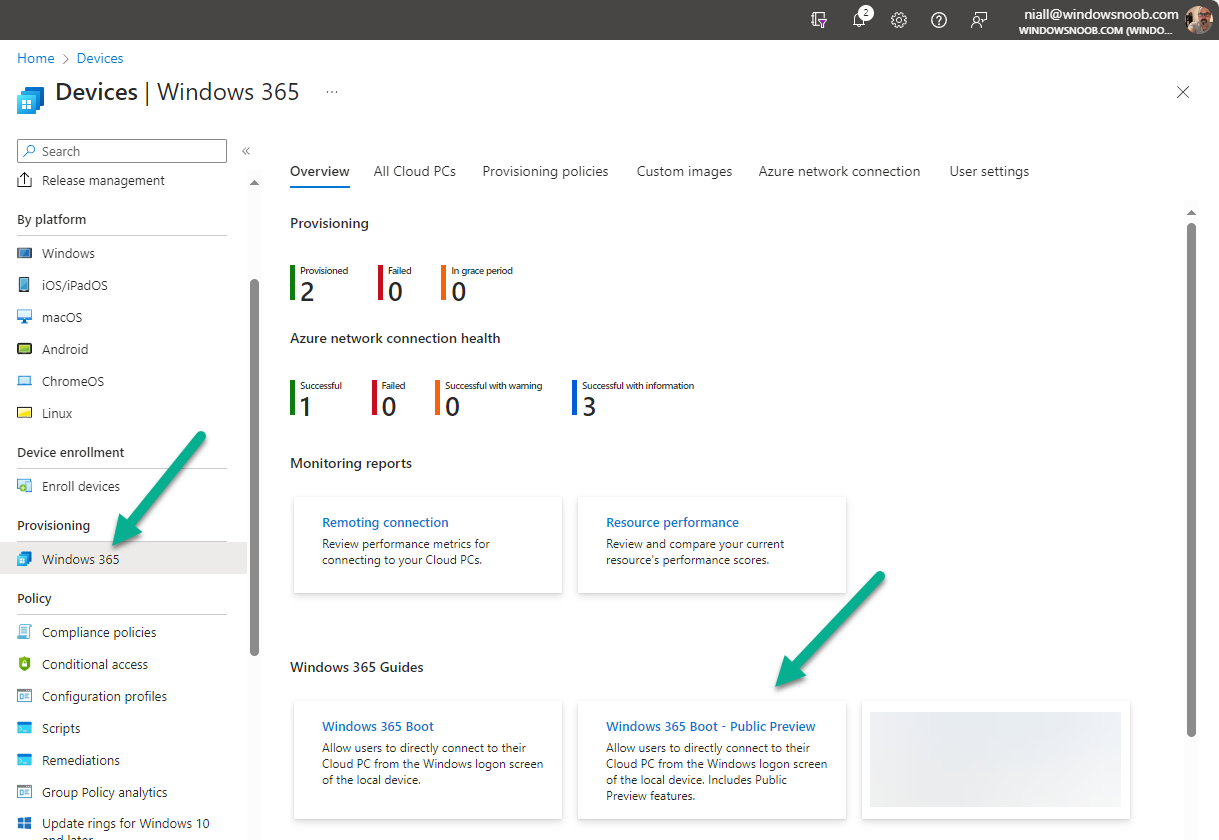1219x840 pixels.
Task: Select Conditional access in the sidebar
Action: (95, 664)
